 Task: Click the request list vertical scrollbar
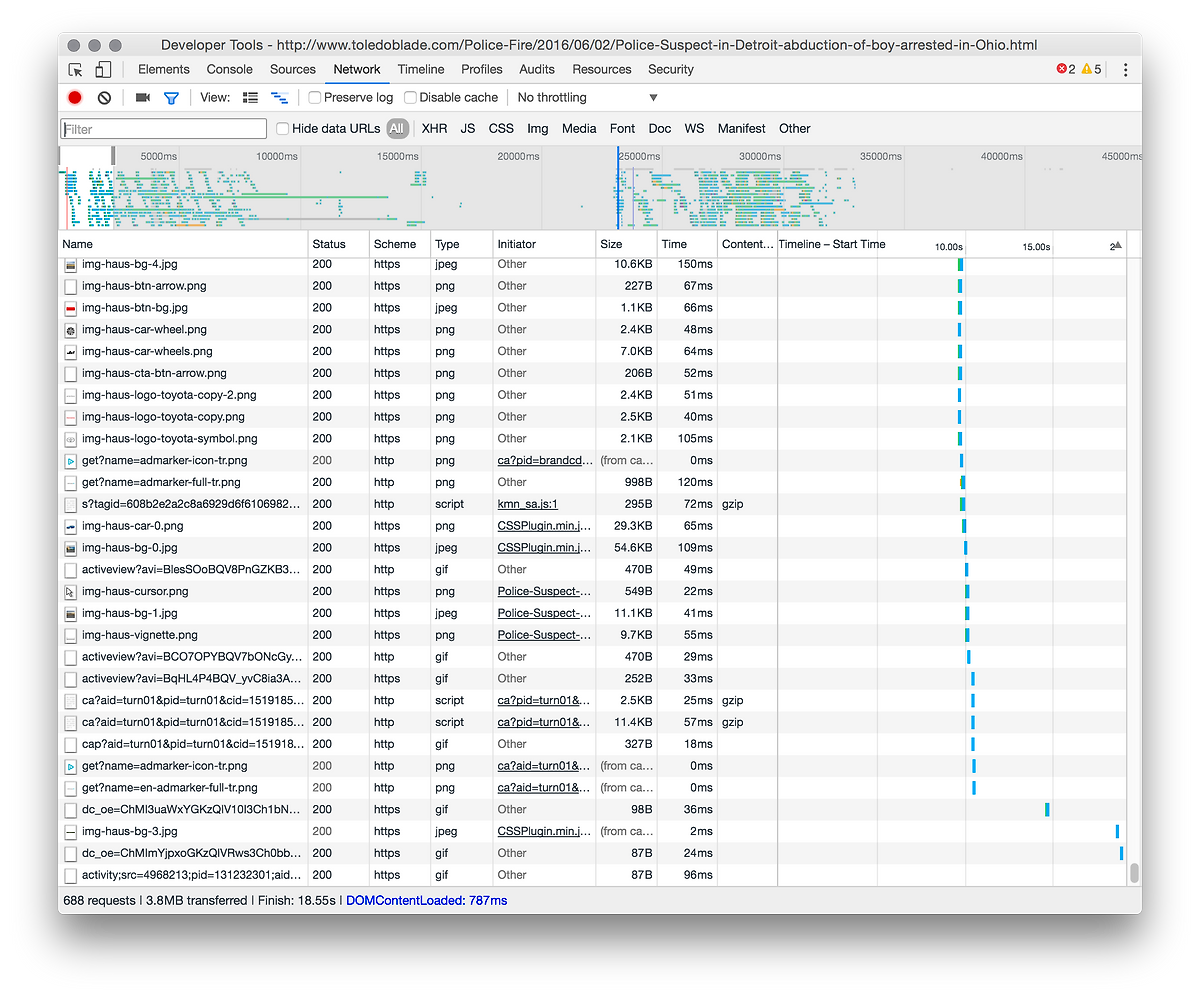click(x=1134, y=873)
